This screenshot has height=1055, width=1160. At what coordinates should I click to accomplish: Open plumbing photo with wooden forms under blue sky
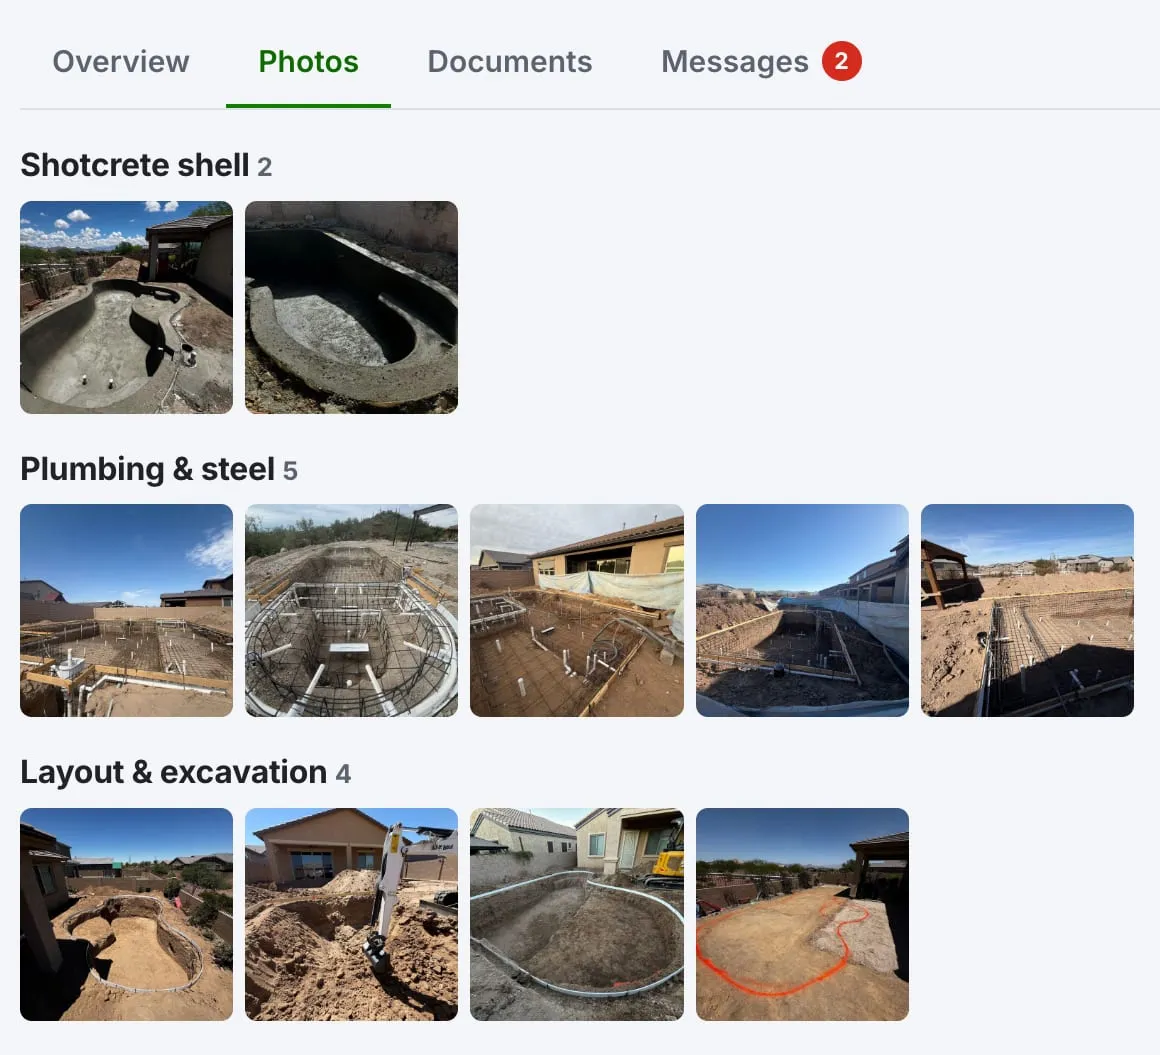pos(127,610)
